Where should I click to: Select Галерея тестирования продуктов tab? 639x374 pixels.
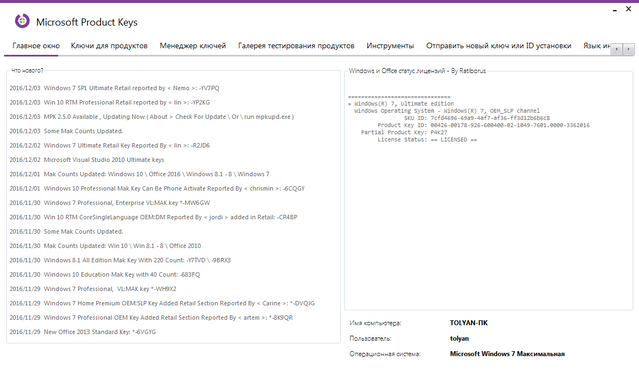click(296, 46)
